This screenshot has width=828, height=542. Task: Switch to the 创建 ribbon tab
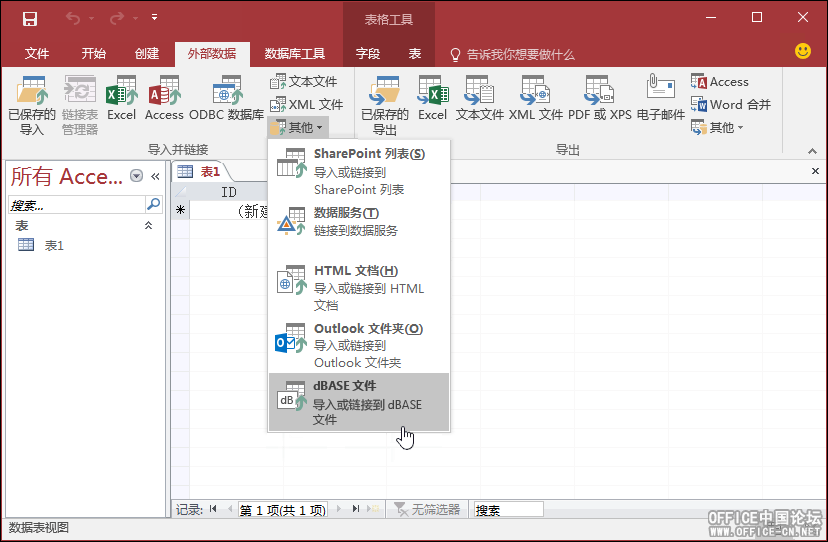click(147, 53)
